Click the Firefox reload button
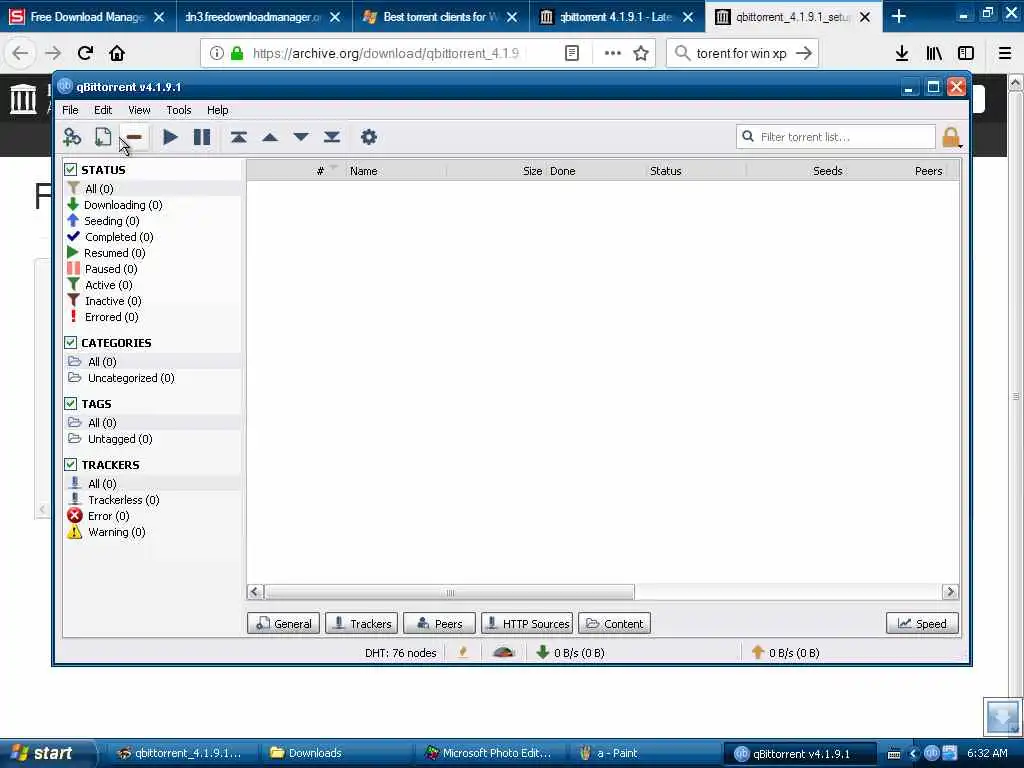Image resolution: width=1024 pixels, height=768 pixels. (85, 53)
